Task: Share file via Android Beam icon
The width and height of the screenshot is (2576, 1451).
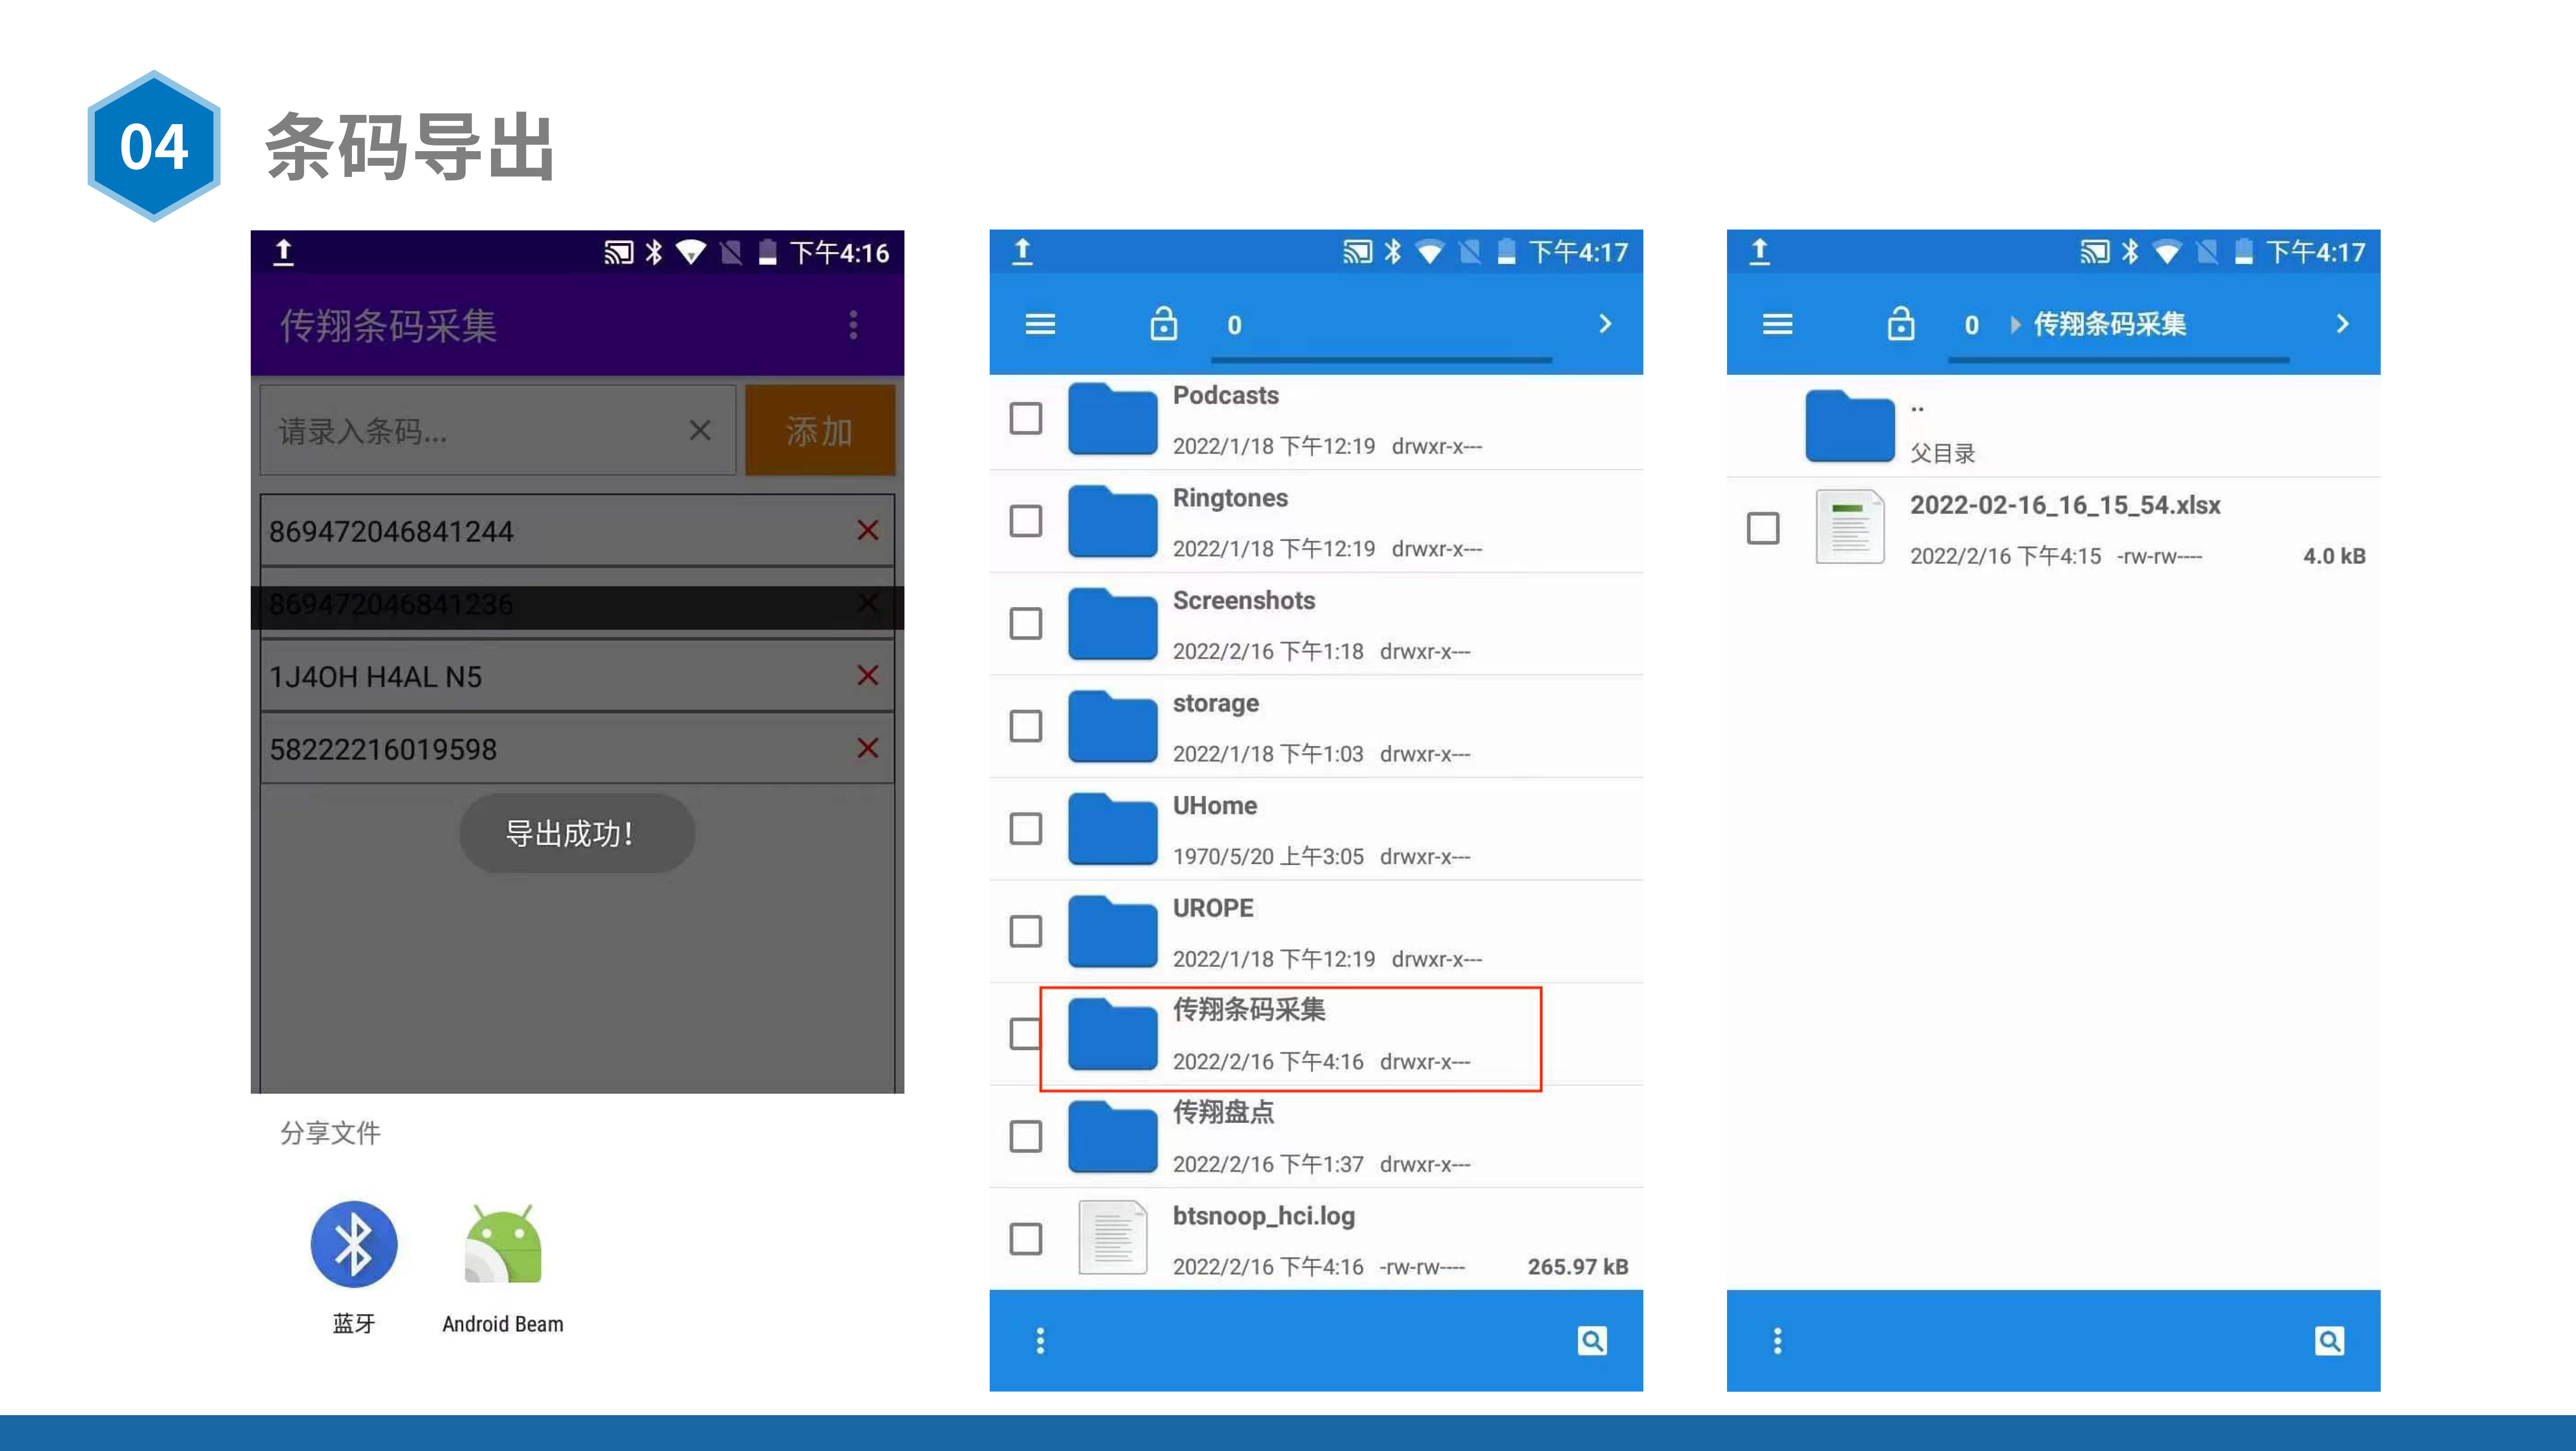Action: pos(503,1244)
